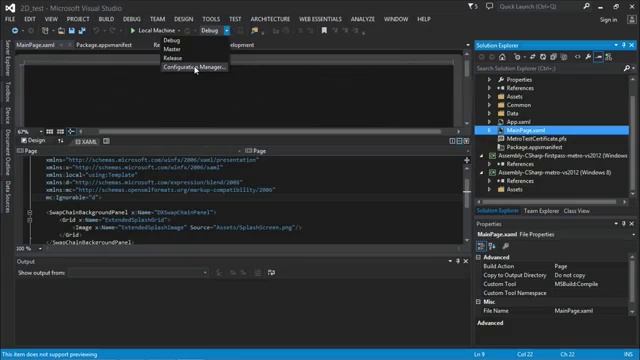This screenshot has width=640, height=360.
Task: Switch to the XAML view tab
Action: 86,142
